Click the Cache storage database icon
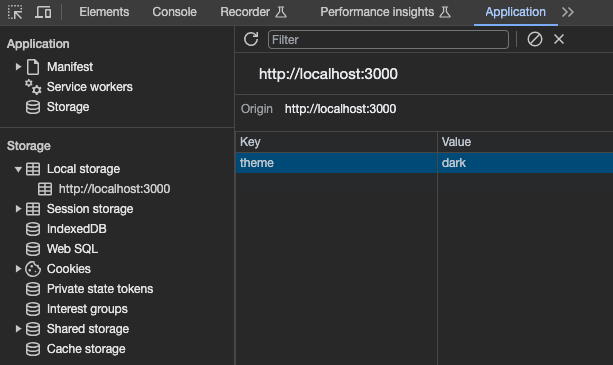 coord(33,349)
